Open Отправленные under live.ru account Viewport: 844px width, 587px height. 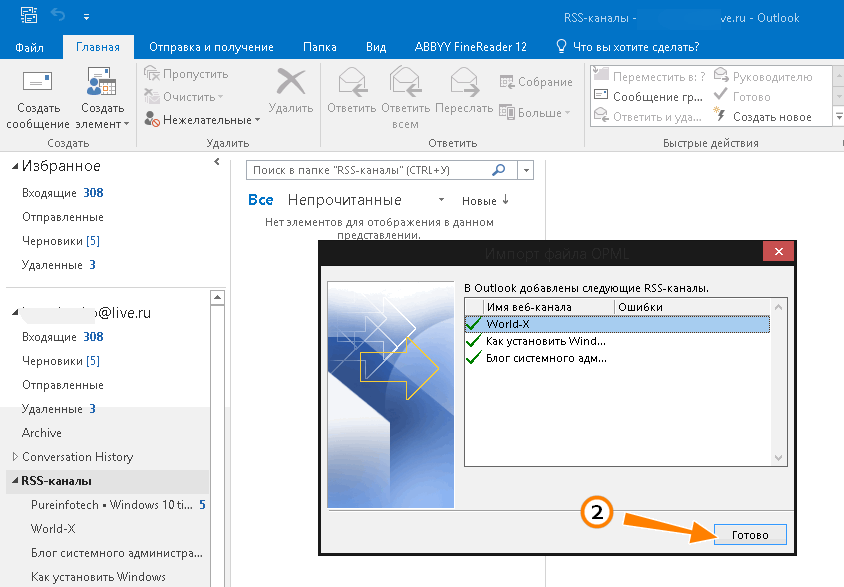point(62,385)
